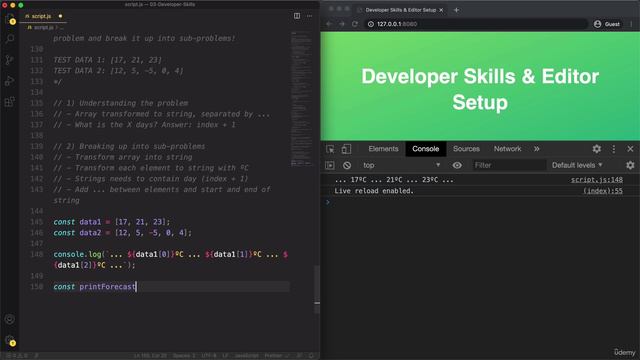Switch to the Elements tab in DevTools

click(383, 149)
